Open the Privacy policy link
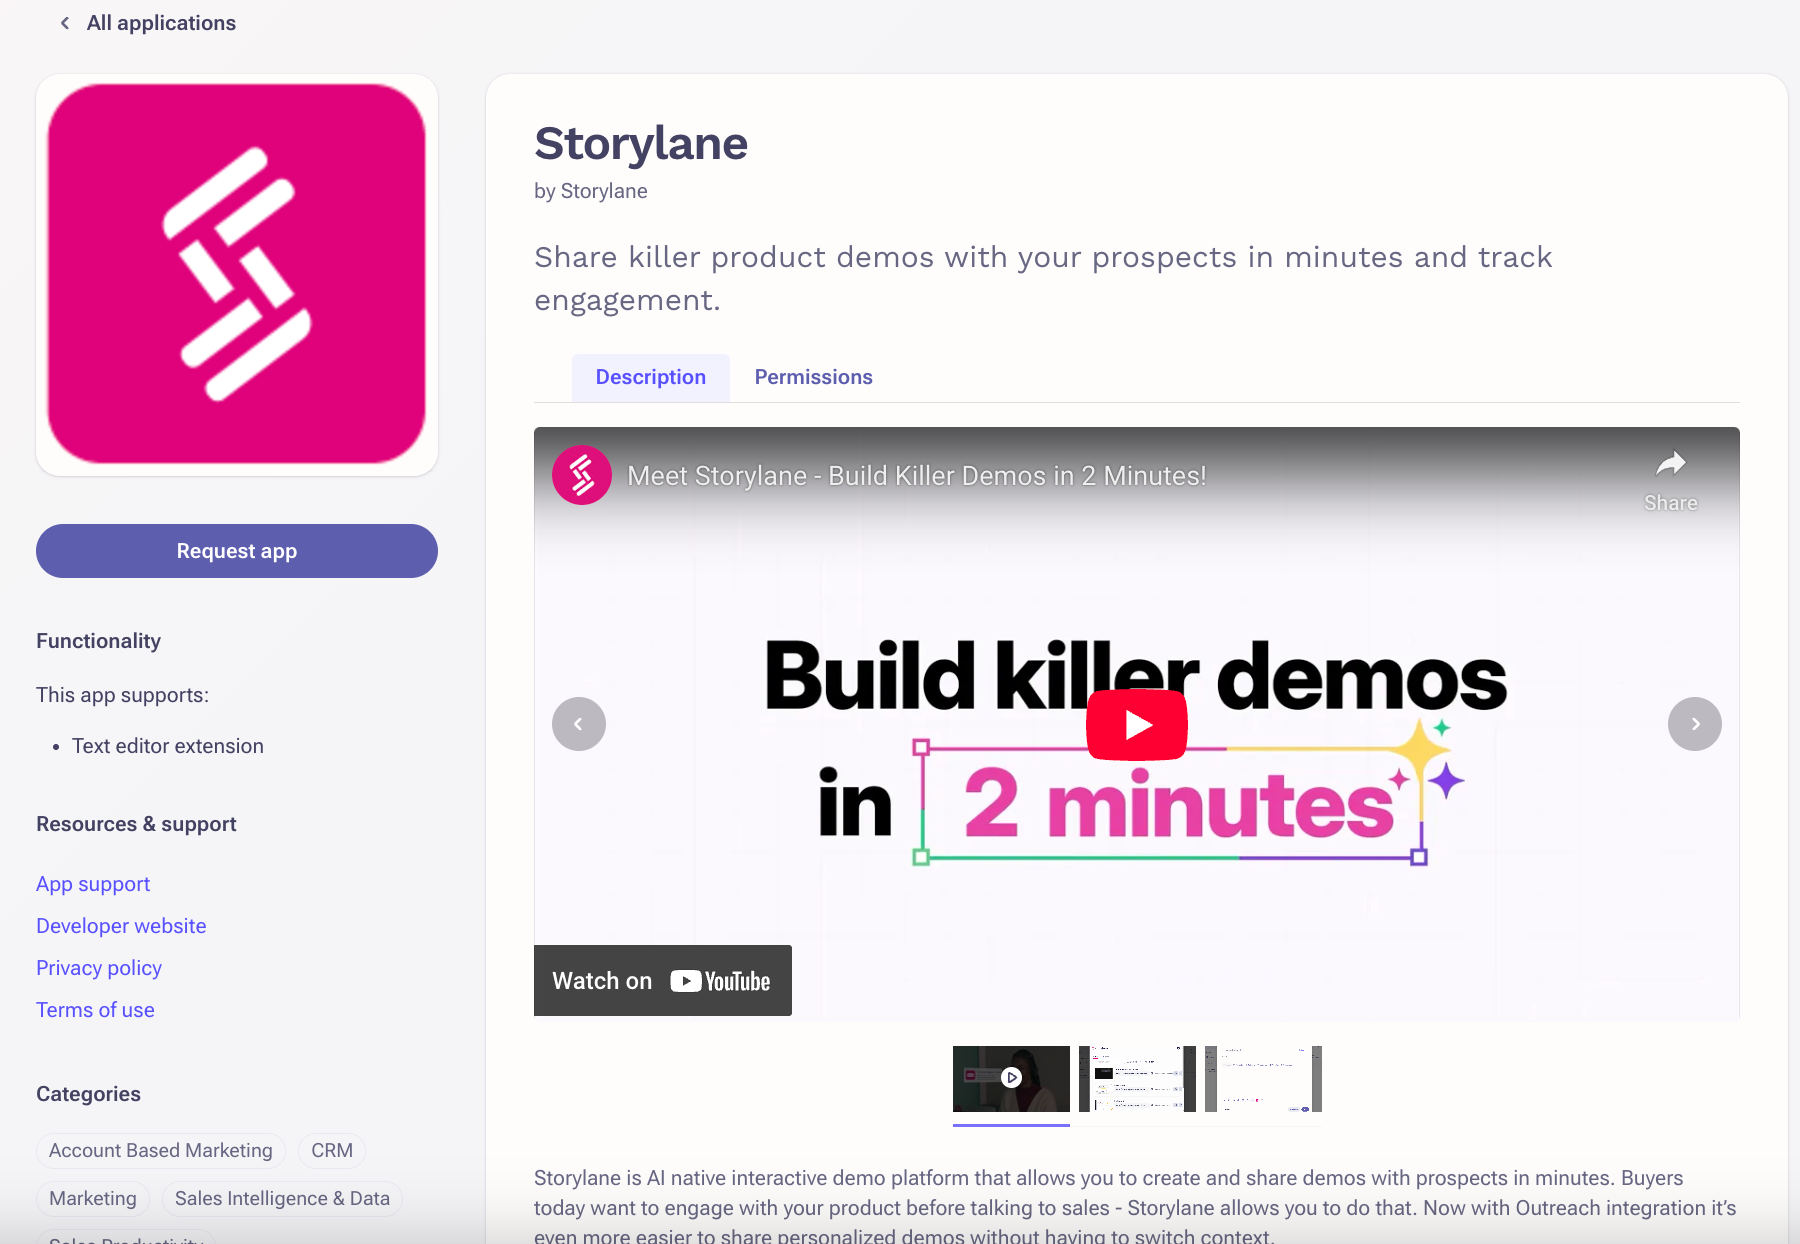Screen dimensions: 1800x1244 99,968
